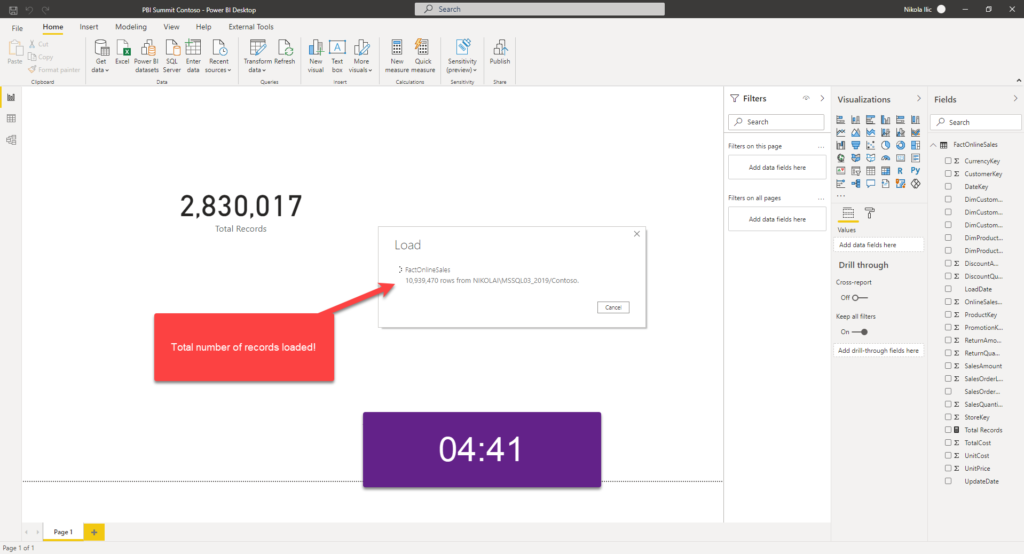Add a new page with plus button
1024x554 pixels.
tap(94, 532)
